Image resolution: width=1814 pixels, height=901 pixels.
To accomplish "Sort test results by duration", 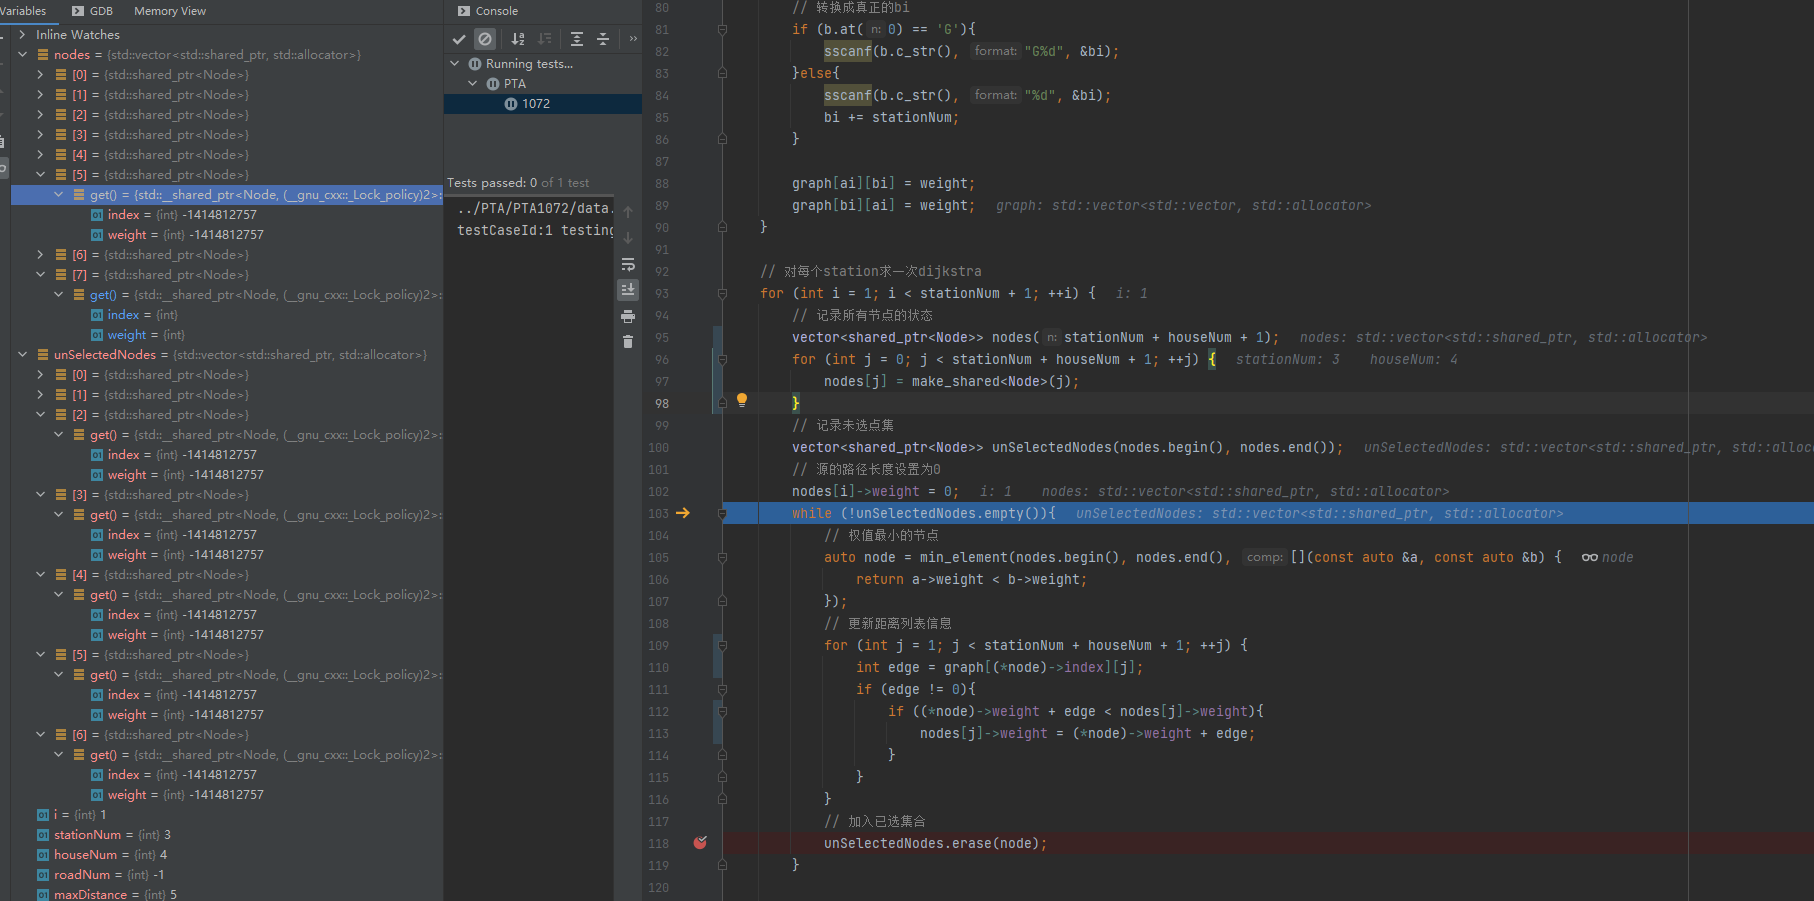I will pos(544,39).
